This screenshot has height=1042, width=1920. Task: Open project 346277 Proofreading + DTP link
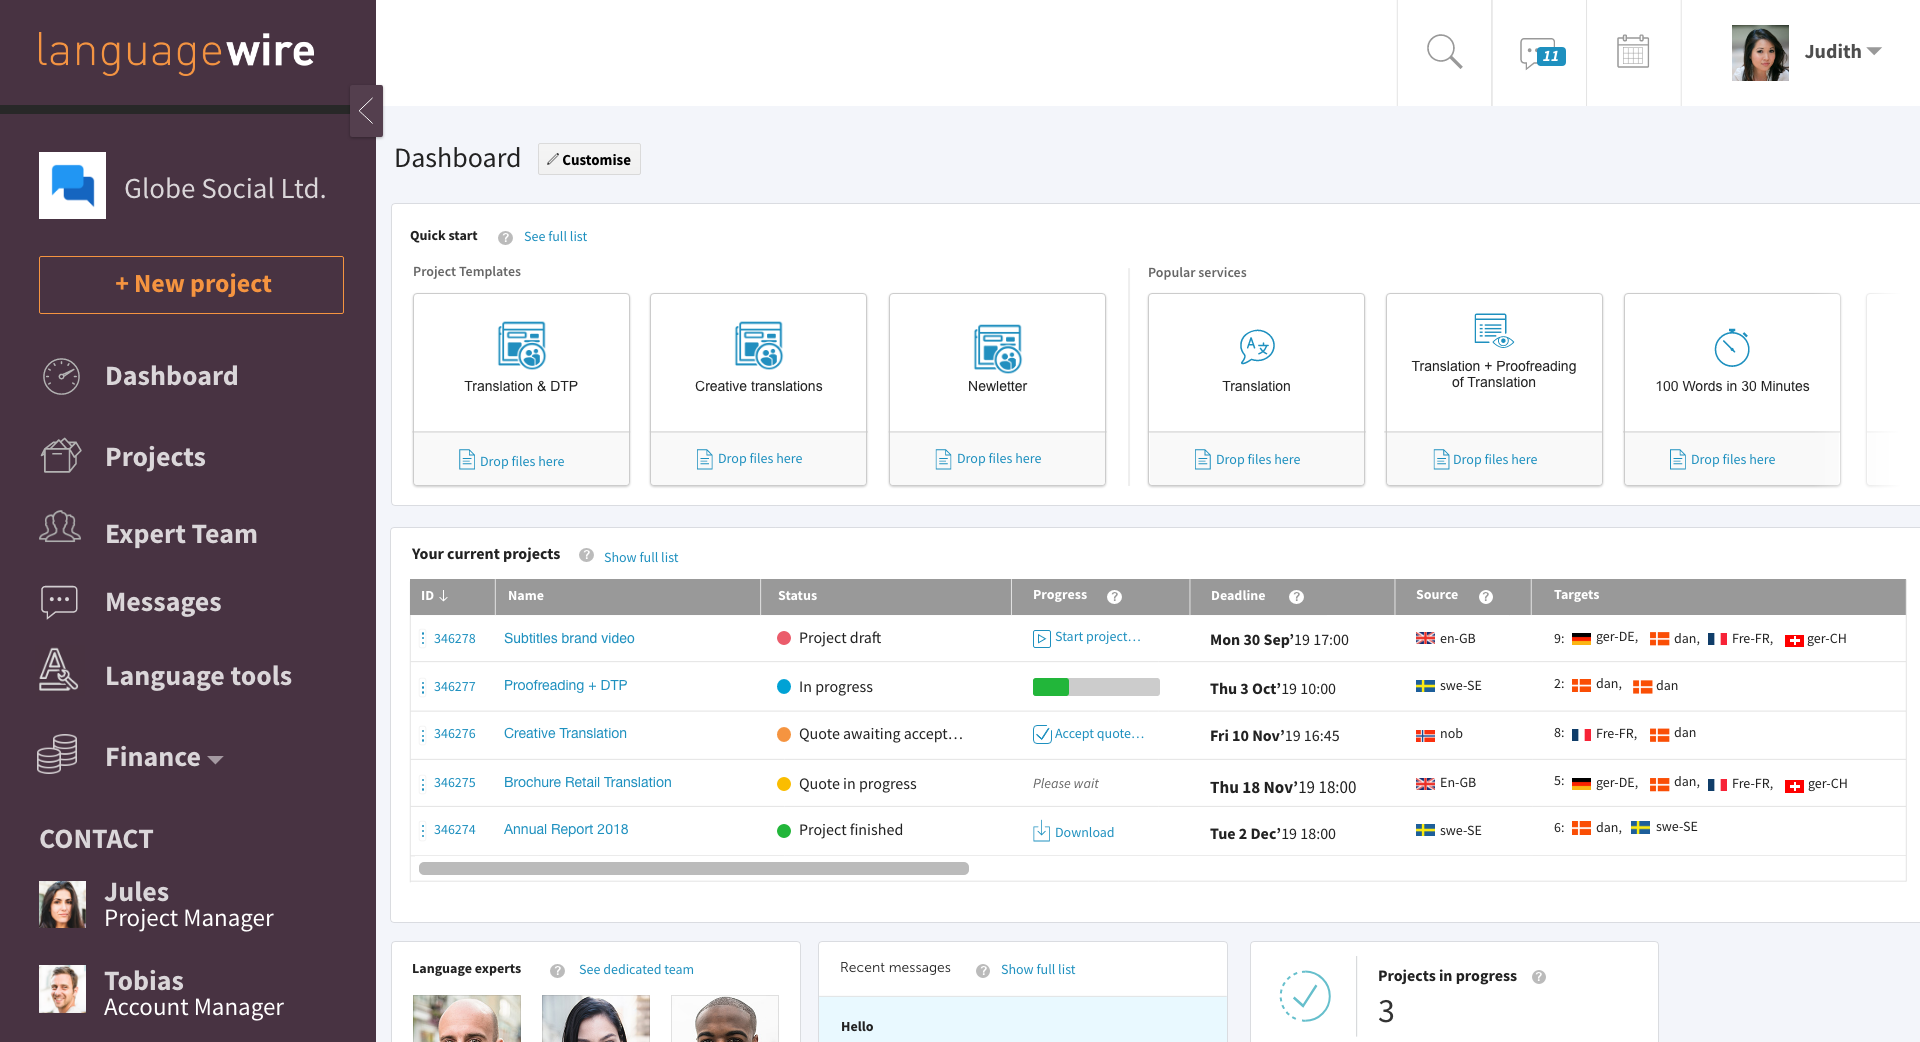565,685
